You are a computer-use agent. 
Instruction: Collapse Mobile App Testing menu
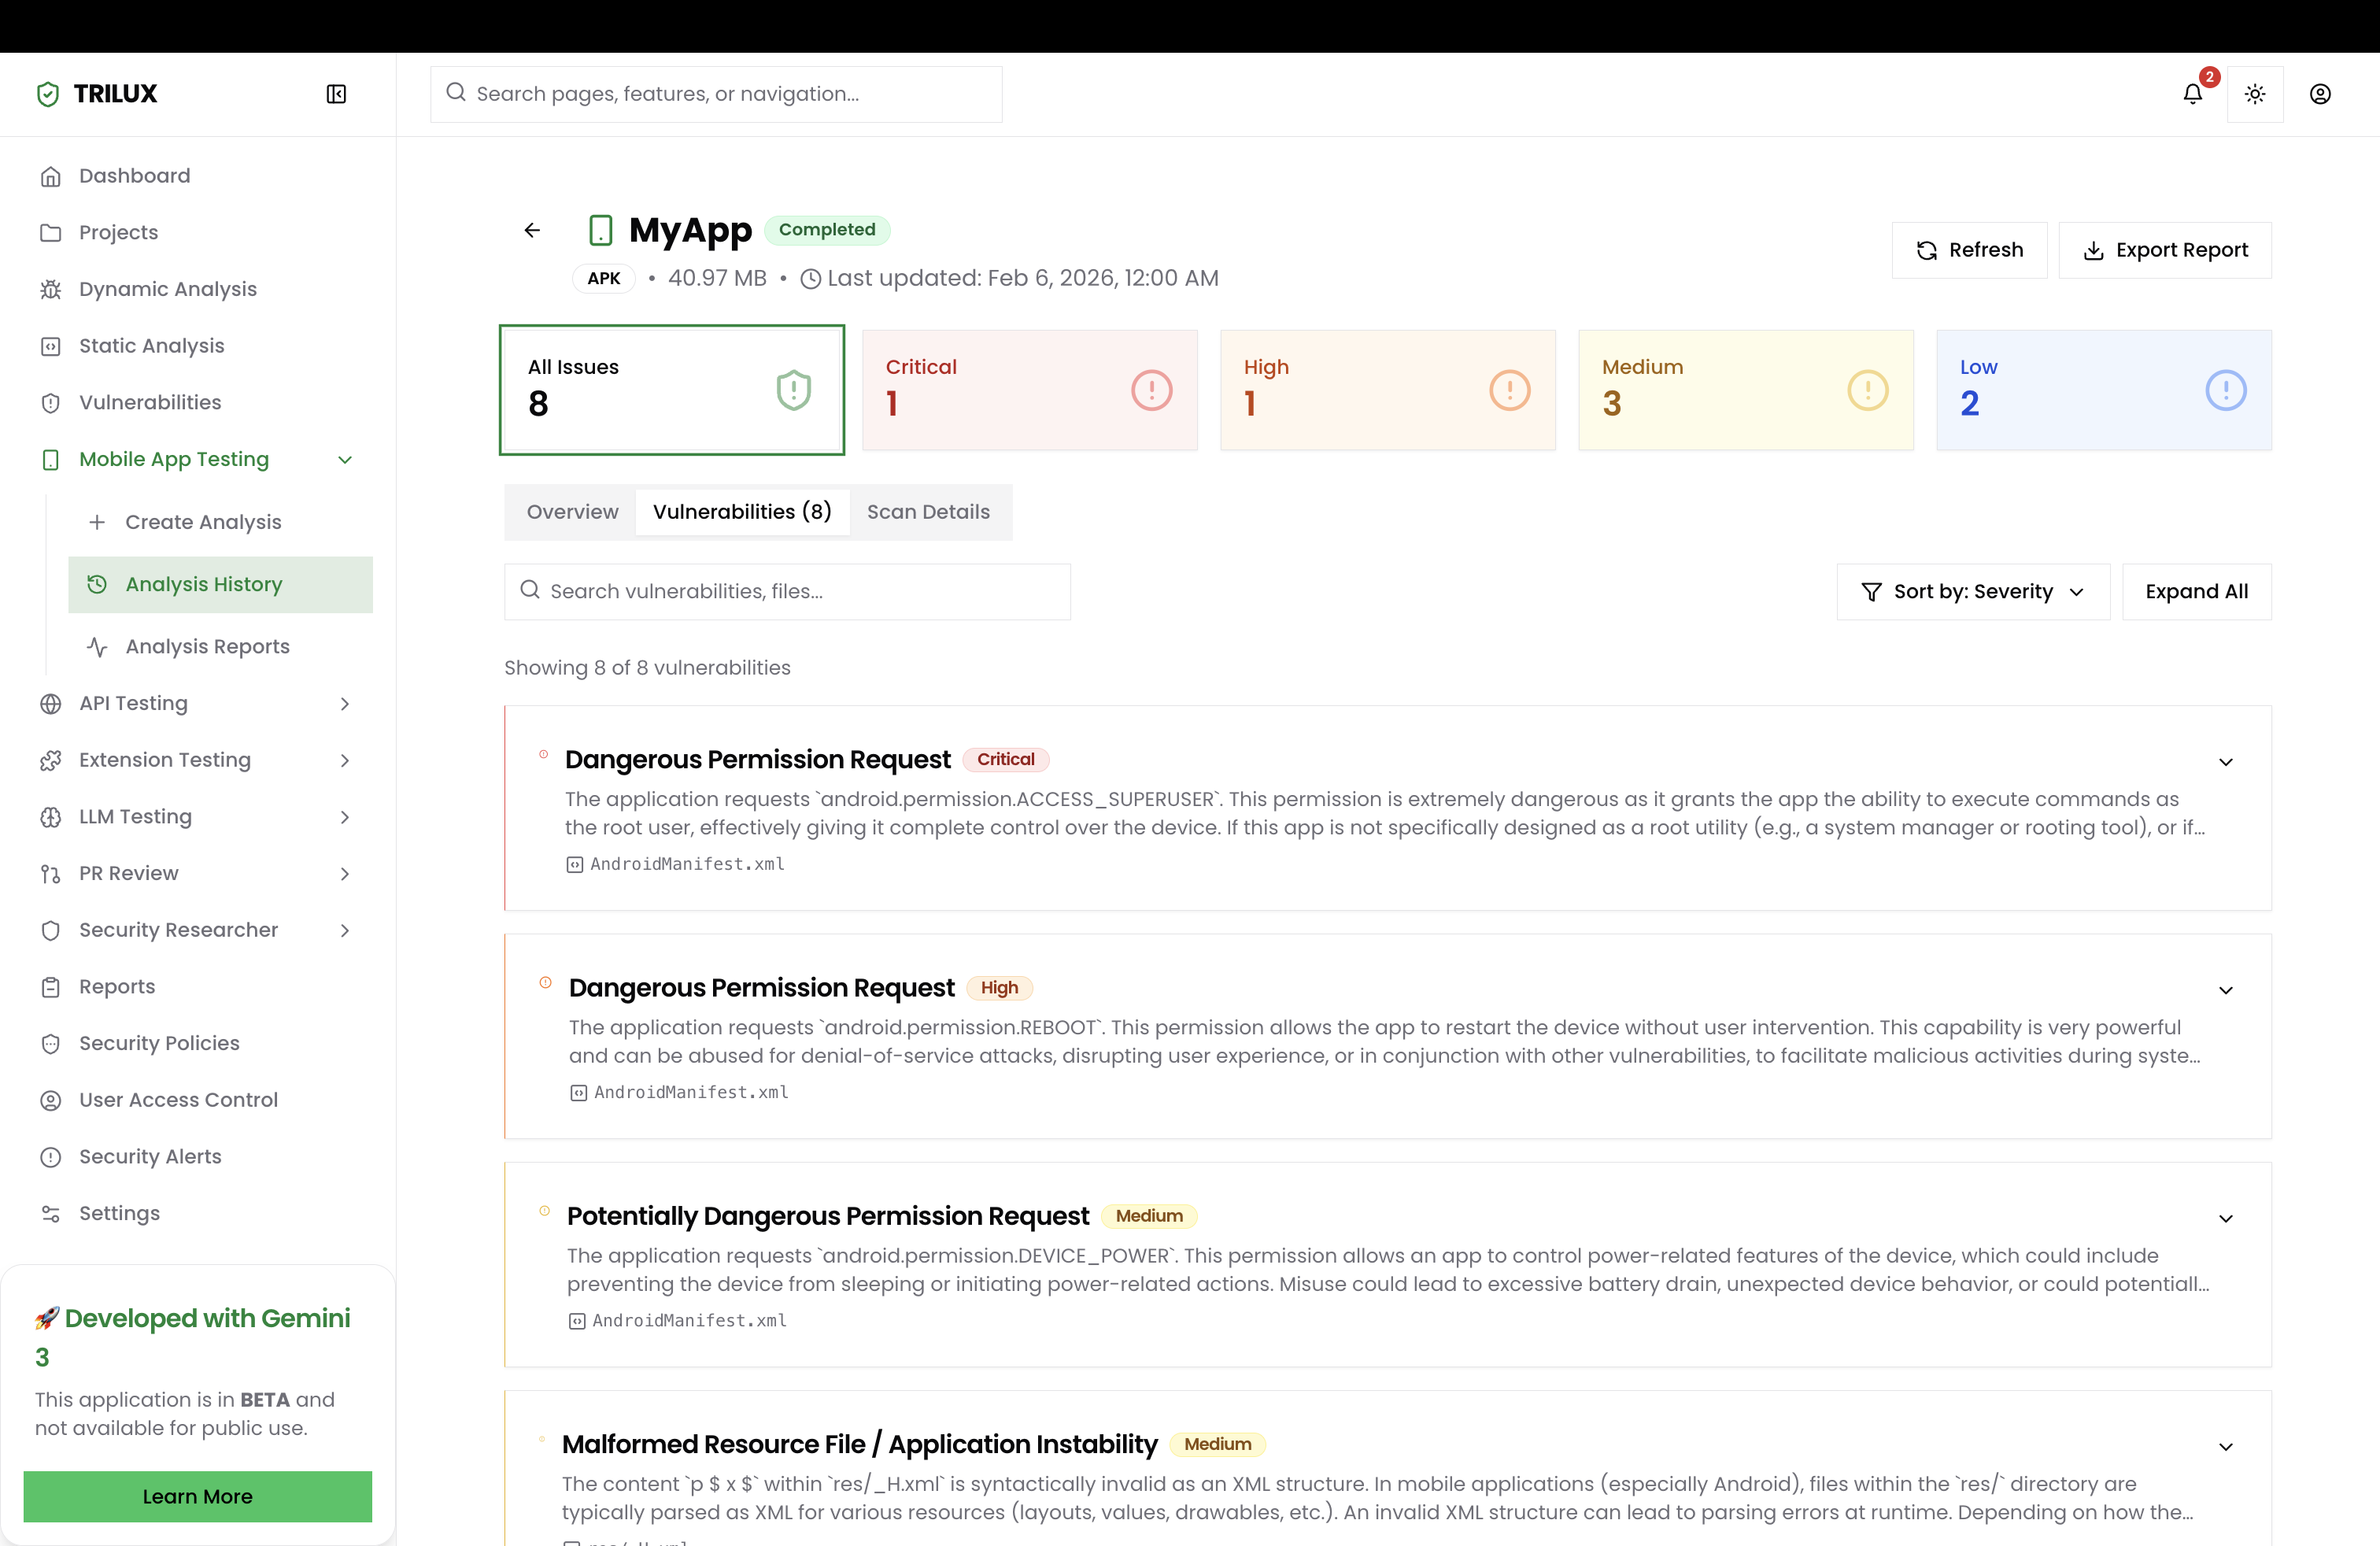point(345,460)
